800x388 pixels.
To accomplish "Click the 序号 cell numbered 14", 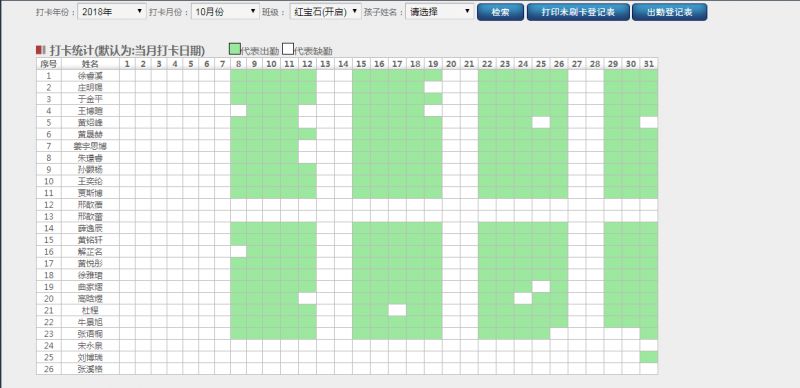I will point(49,228).
